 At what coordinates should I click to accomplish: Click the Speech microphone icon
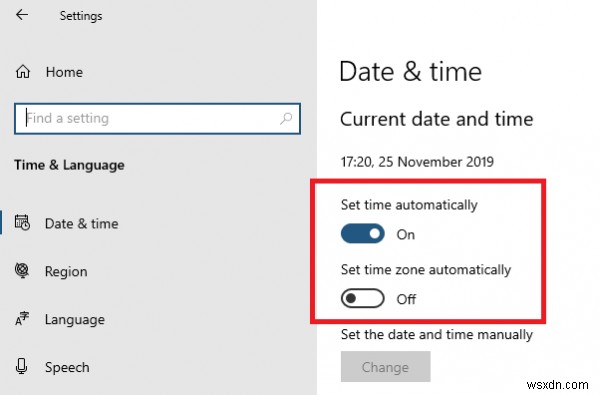pyautogui.click(x=21, y=366)
